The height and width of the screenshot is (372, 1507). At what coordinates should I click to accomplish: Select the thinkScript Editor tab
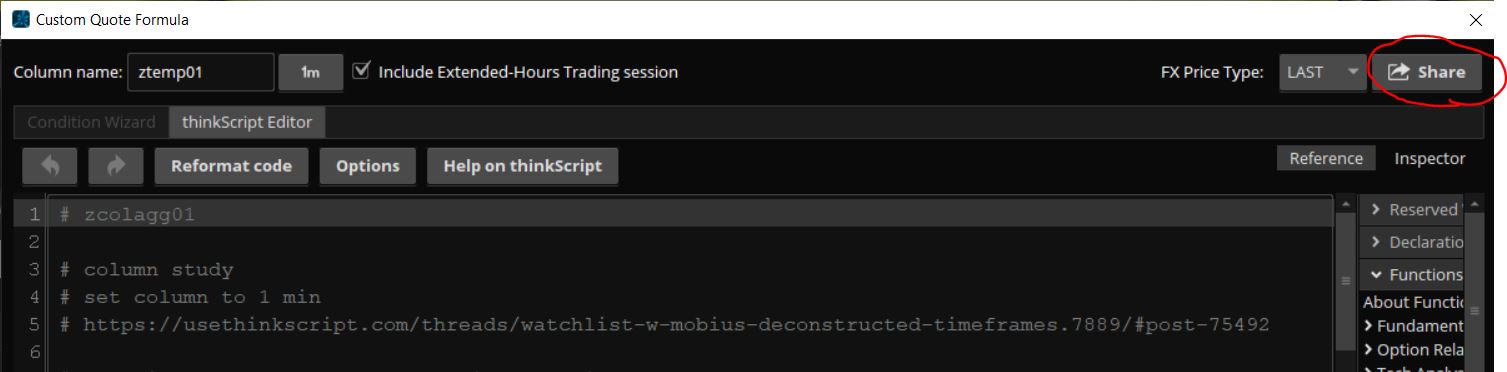pos(247,122)
